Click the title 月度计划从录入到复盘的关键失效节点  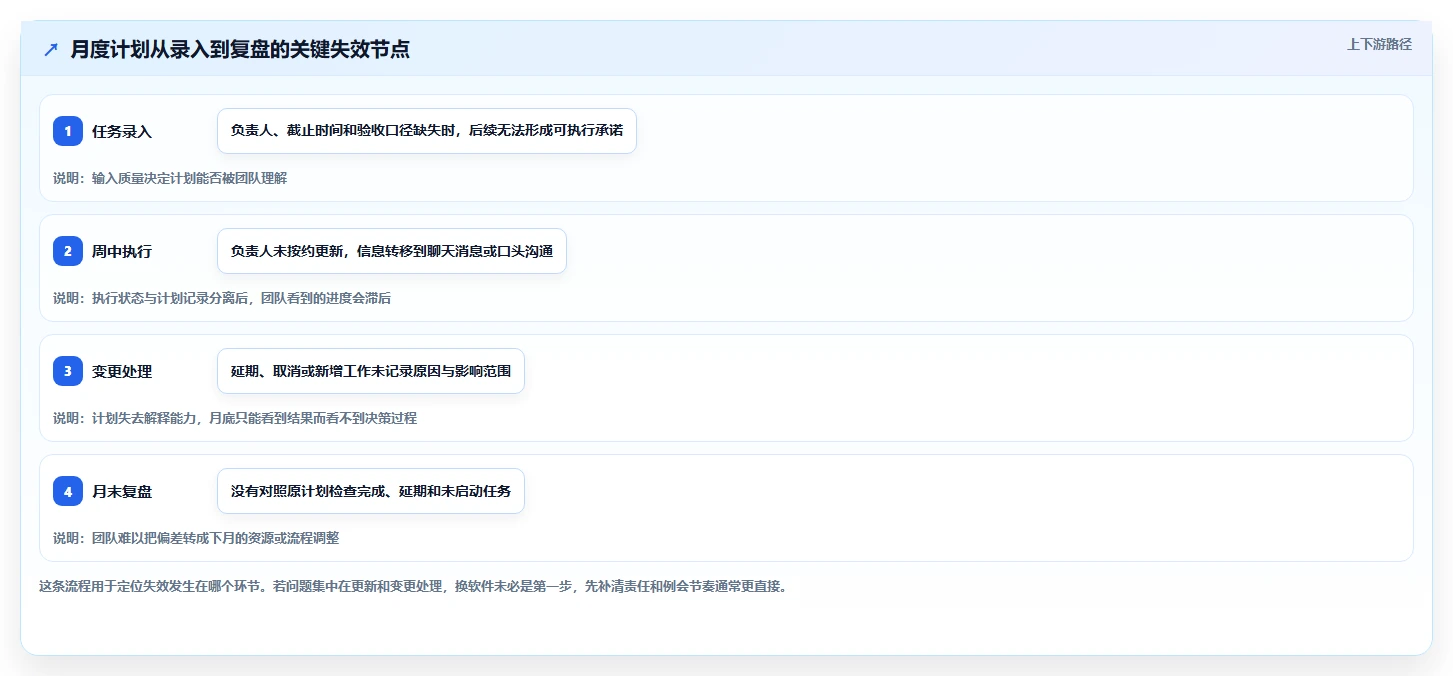240,50
